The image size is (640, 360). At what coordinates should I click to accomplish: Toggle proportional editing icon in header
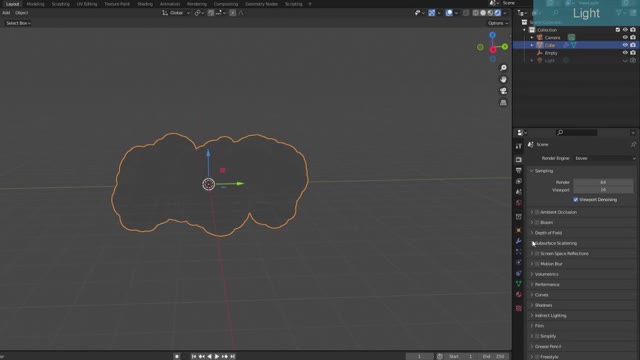click(x=233, y=13)
